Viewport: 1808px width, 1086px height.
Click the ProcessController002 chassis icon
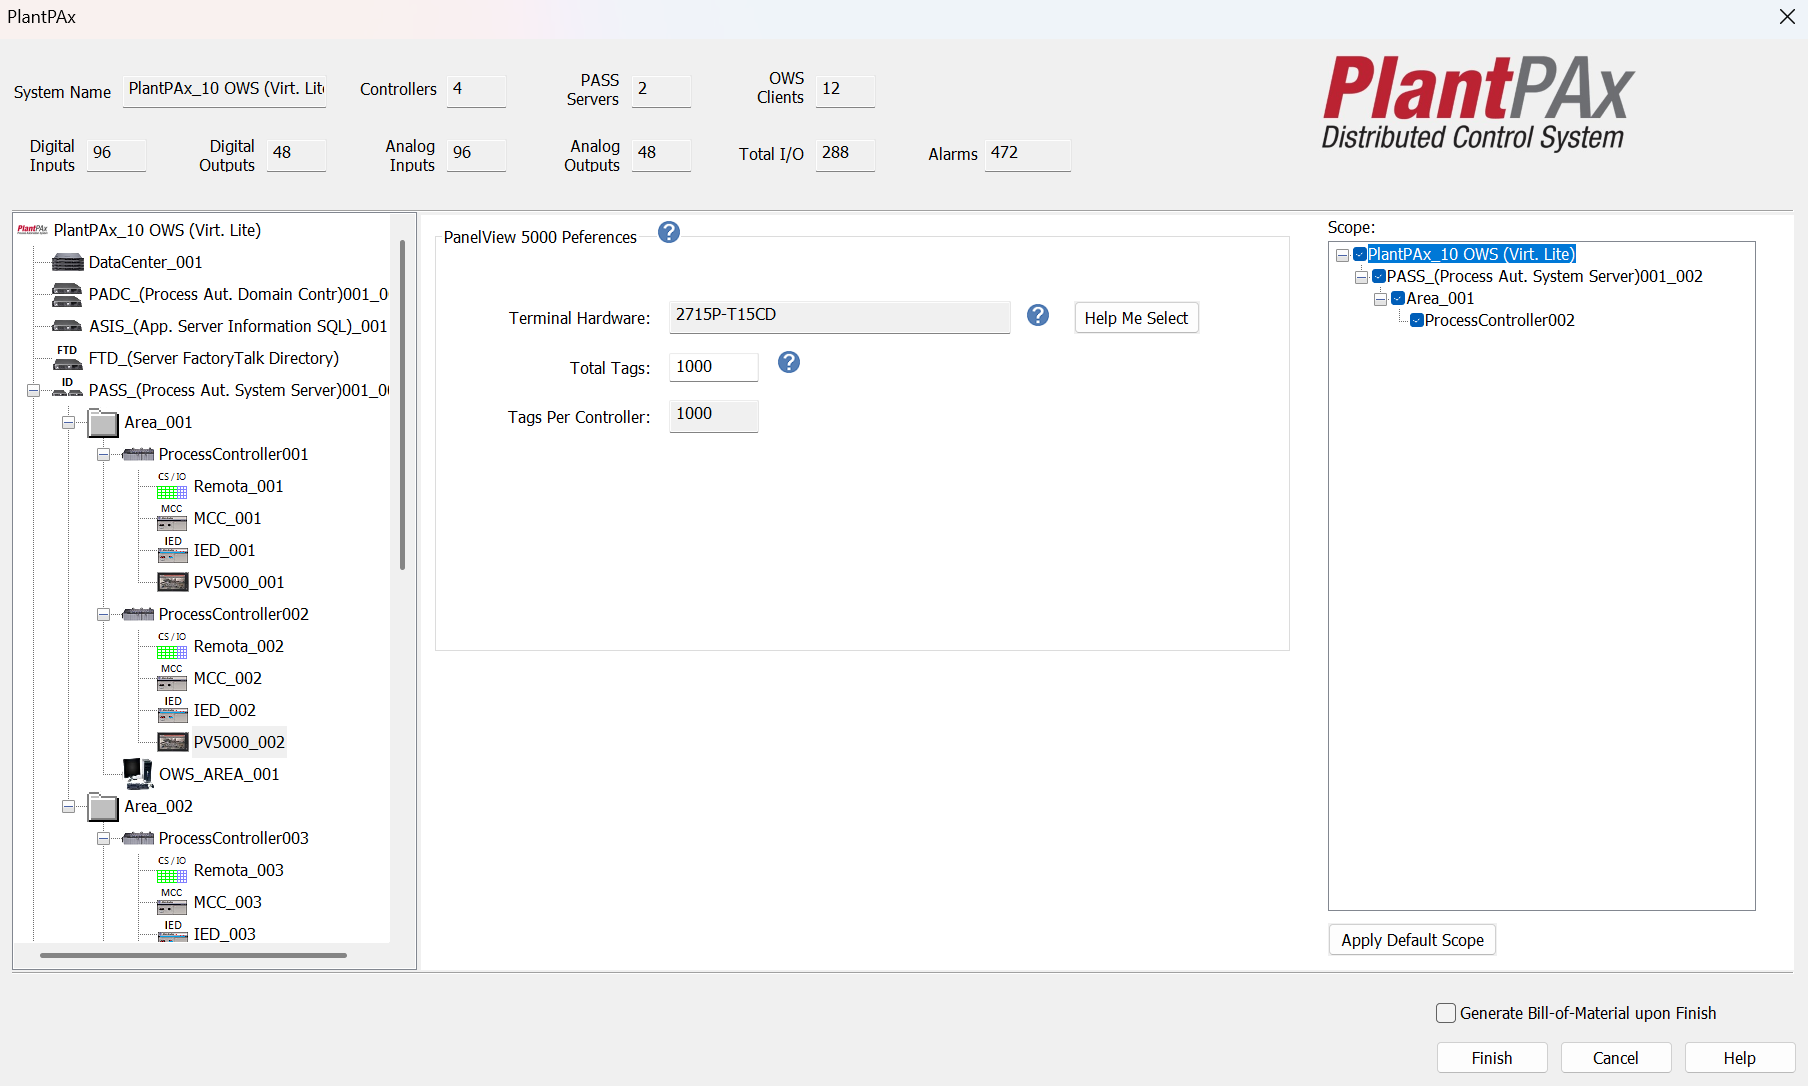[x=138, y=614]
